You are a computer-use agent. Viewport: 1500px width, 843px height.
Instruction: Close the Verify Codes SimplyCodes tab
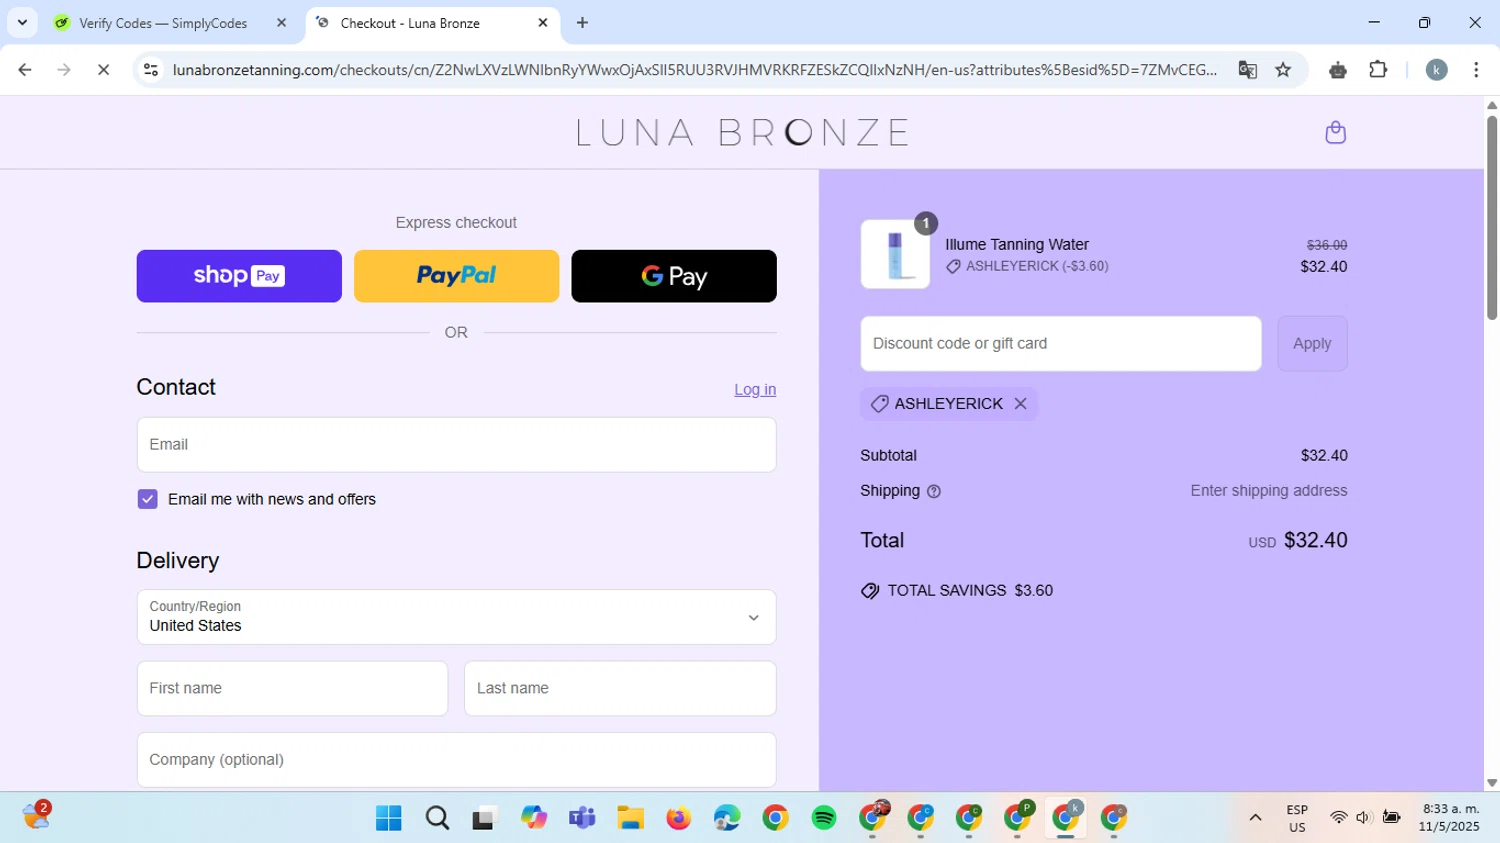[x=281, y=23]
